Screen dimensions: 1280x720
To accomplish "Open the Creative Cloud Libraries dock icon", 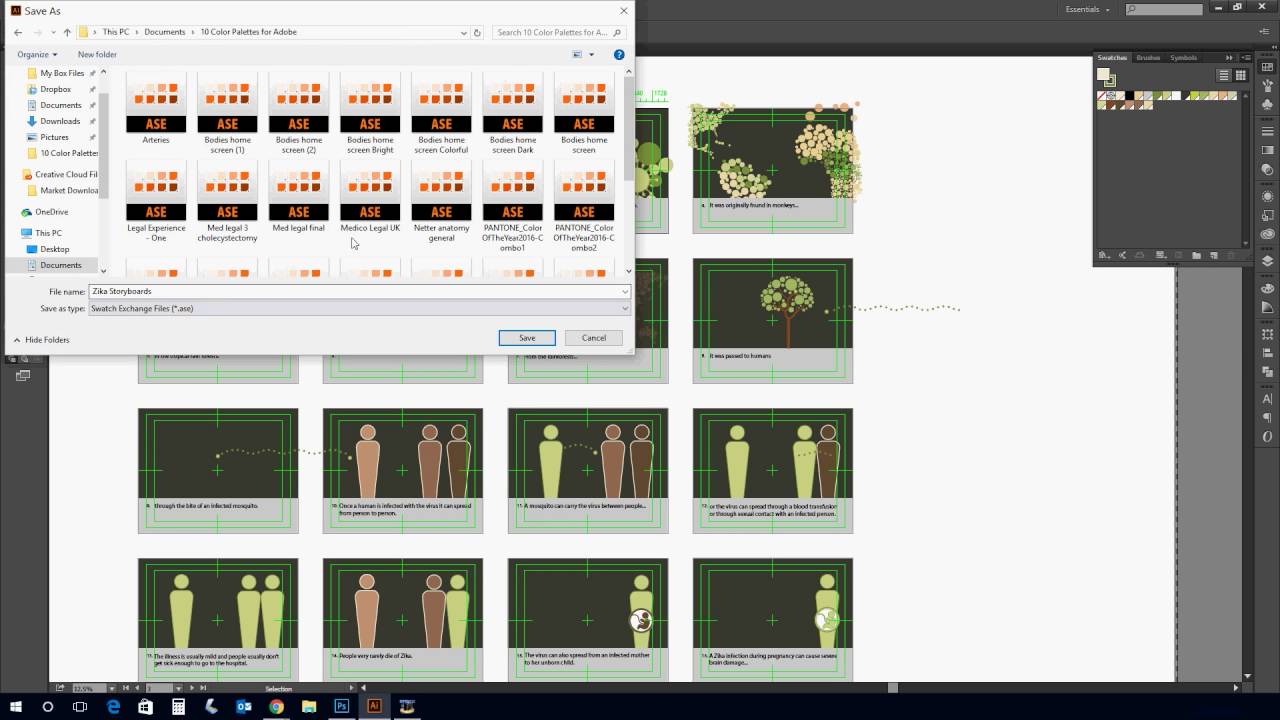I will 1268,234.
